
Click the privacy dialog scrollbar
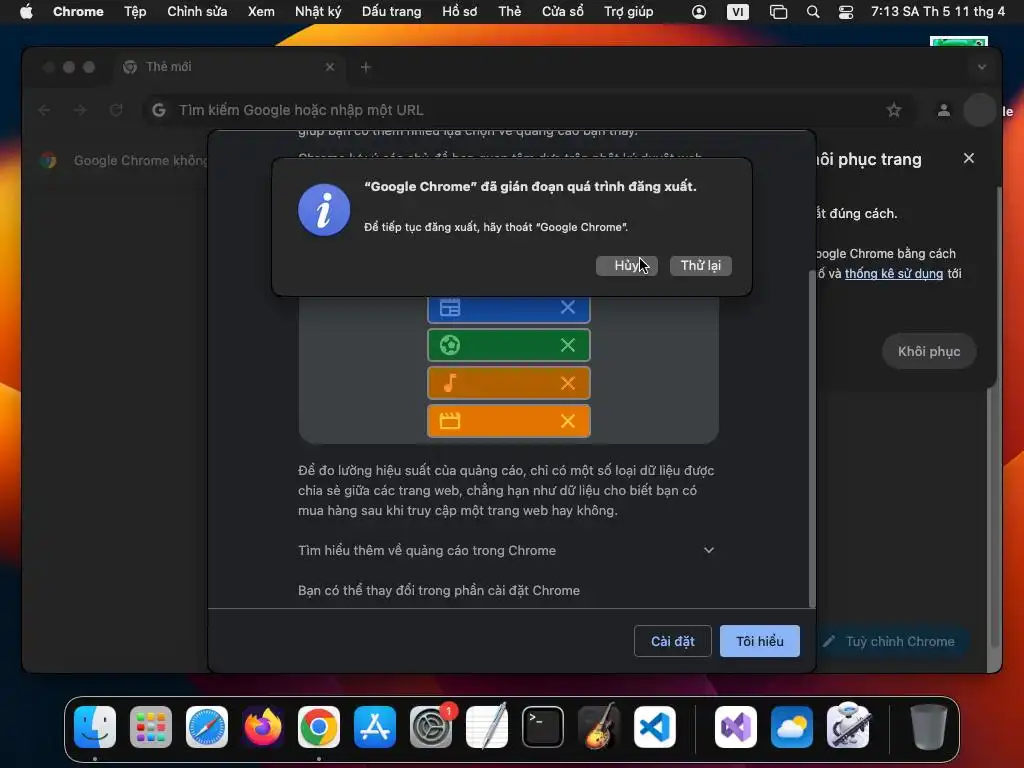(x=812, y=438)
